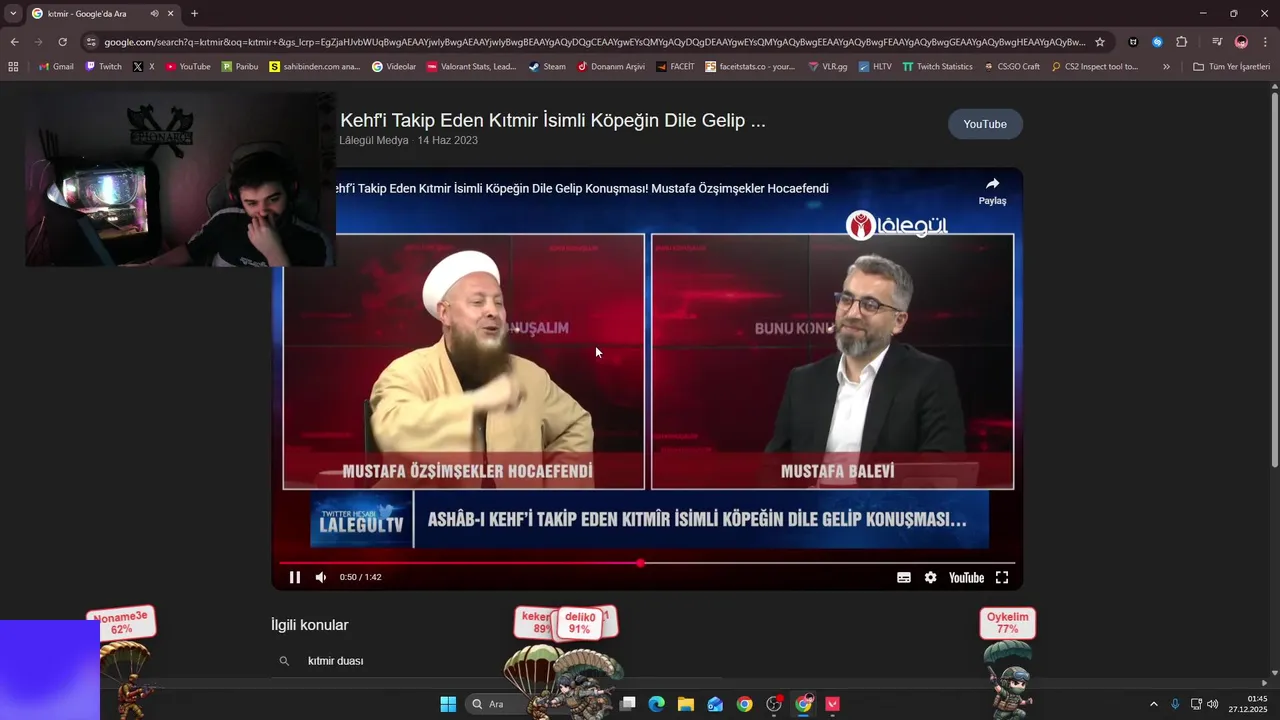Open CS:GO Craft bookmark
Image resolution: width=1280 pixels, height=720 pixels.
(x=1012, y=67)
